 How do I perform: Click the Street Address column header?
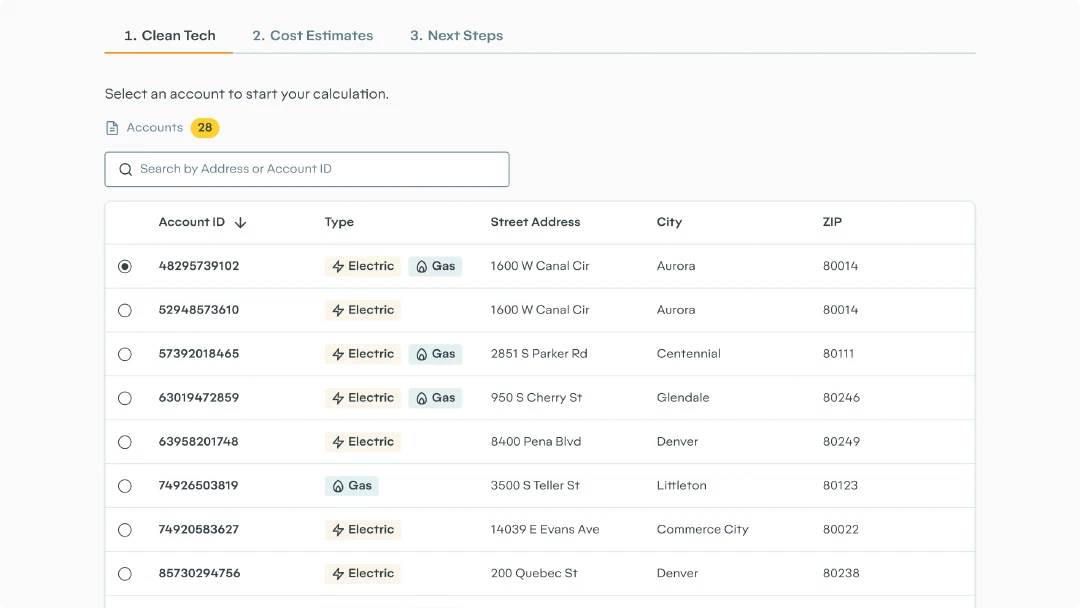(x=535, y=222)
